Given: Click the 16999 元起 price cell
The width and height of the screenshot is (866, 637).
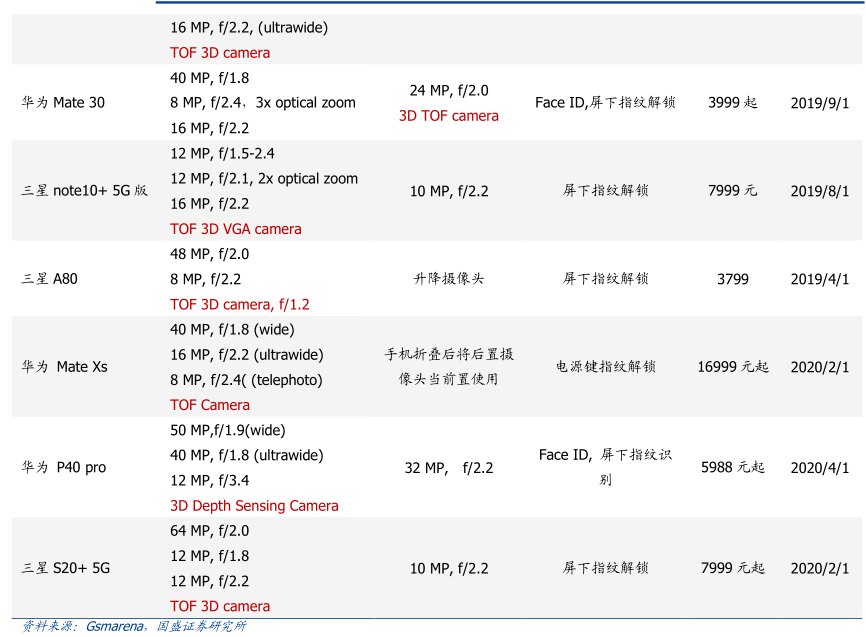Looking at the screenshot, I should click(732, 367).
